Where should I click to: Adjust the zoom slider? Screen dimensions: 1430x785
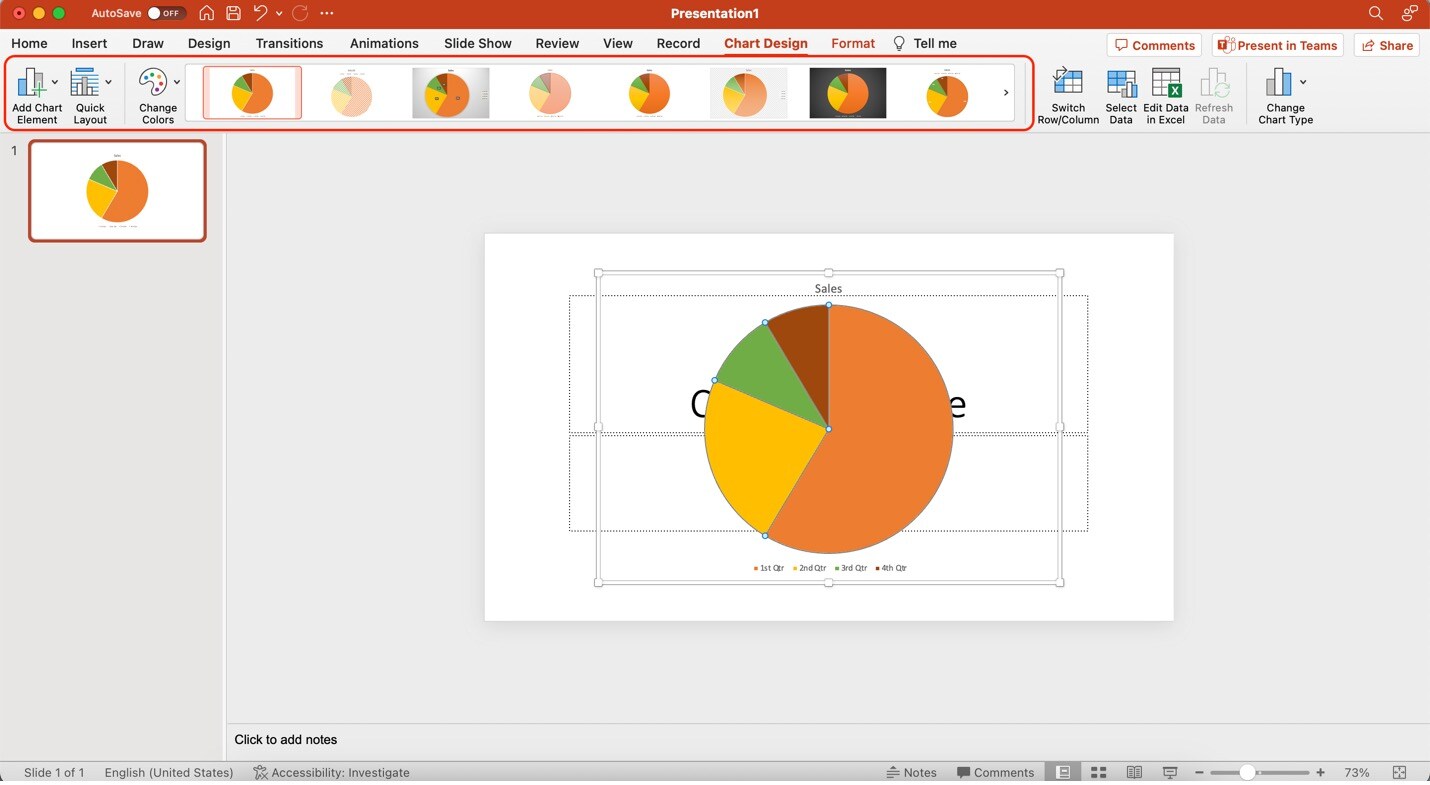1250,772
